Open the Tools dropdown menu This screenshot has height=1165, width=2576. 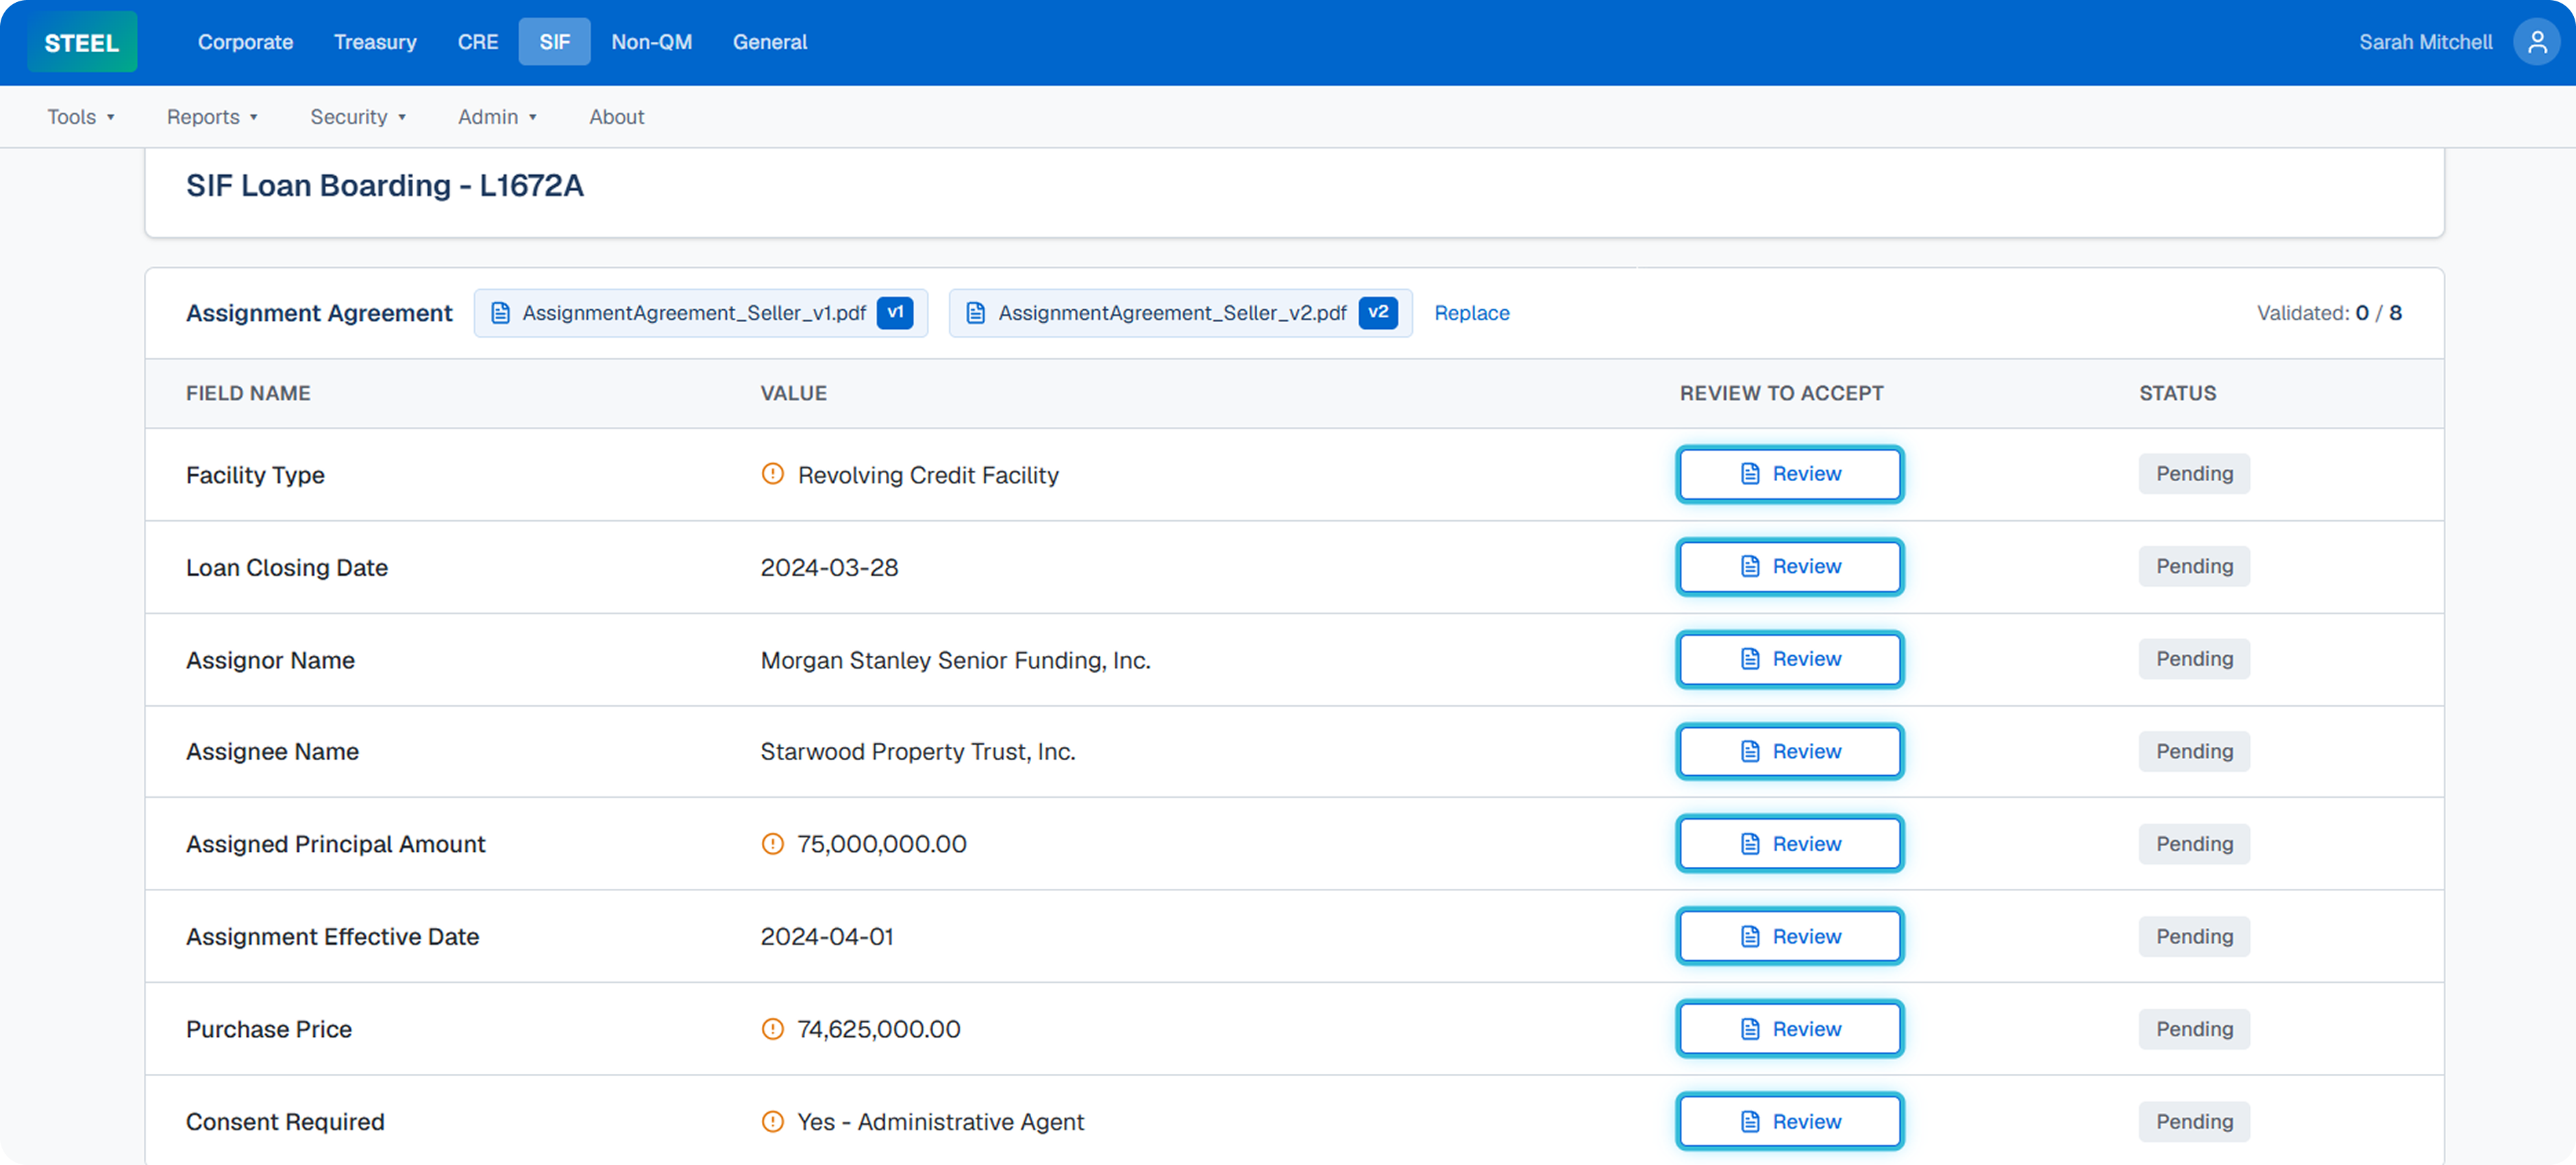(x=81, y=117)
